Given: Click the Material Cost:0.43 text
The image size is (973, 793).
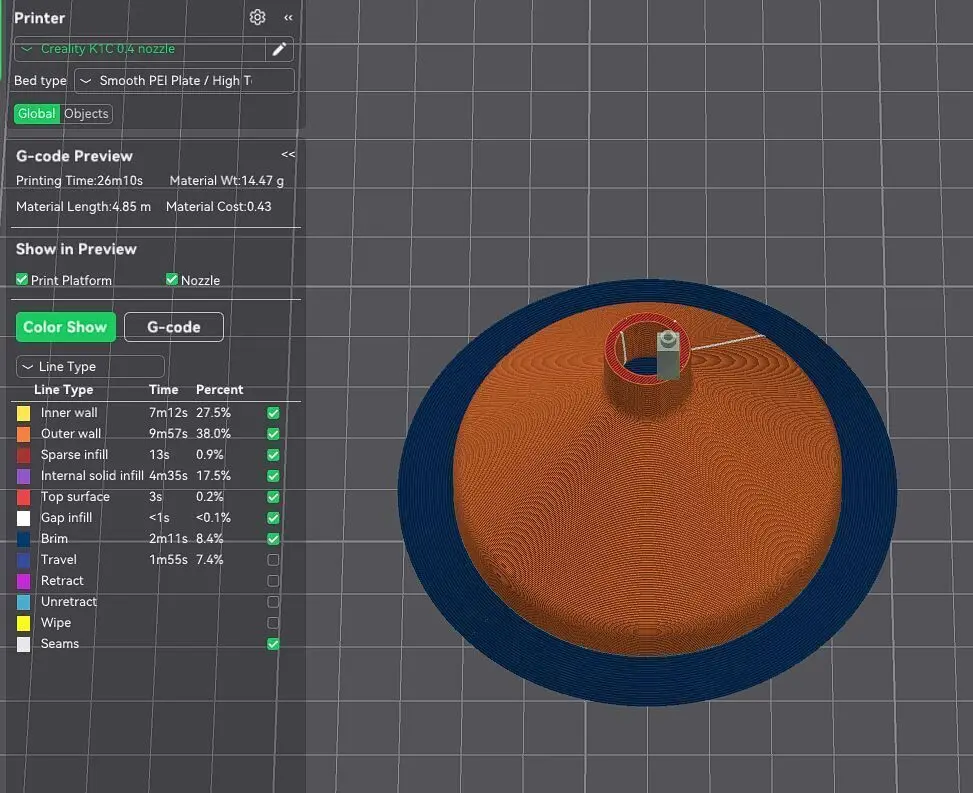Looking at the screenshot, I should pos(218,207).
